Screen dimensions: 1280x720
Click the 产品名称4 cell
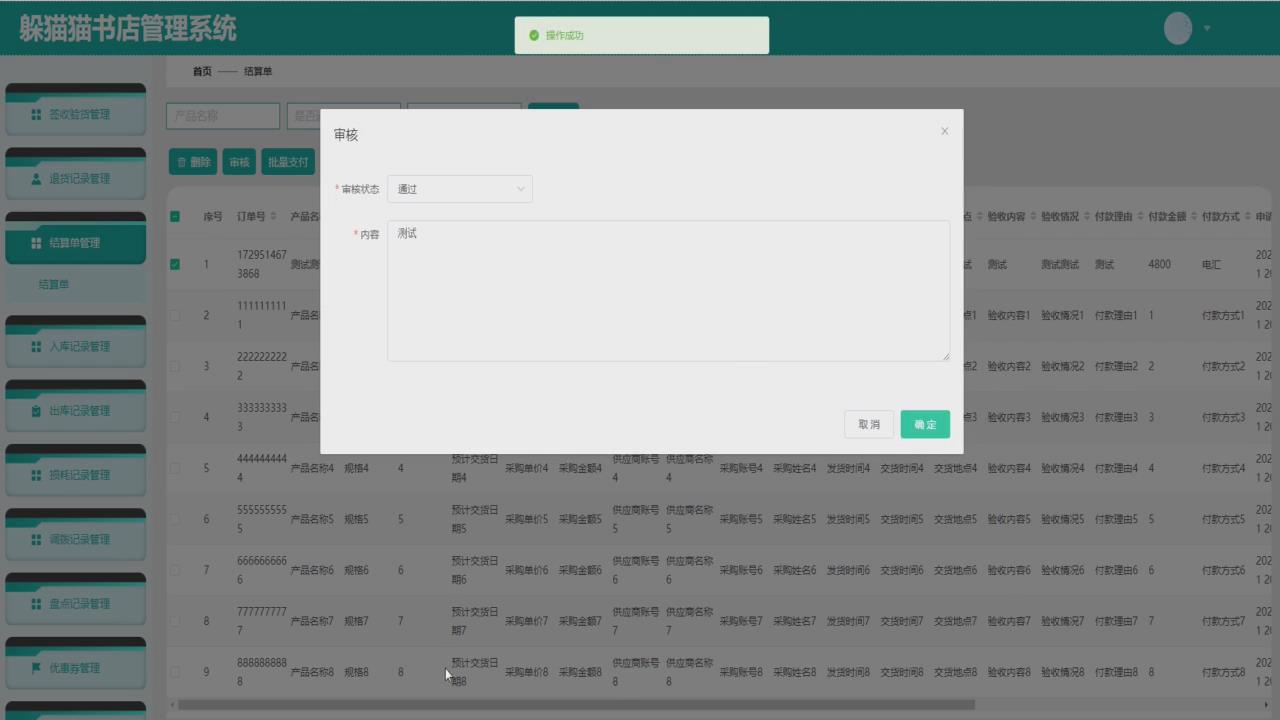[312, 468]
